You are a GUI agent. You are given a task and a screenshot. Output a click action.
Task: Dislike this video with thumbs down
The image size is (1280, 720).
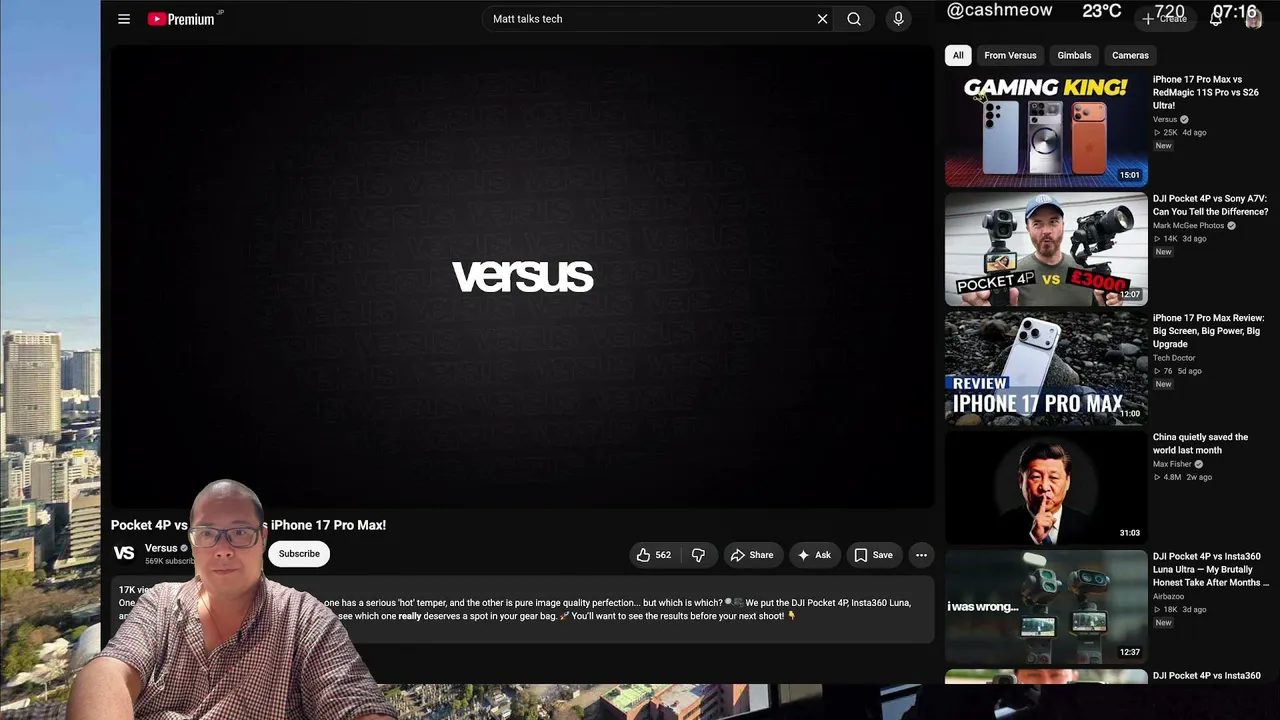tap(698, 555)
